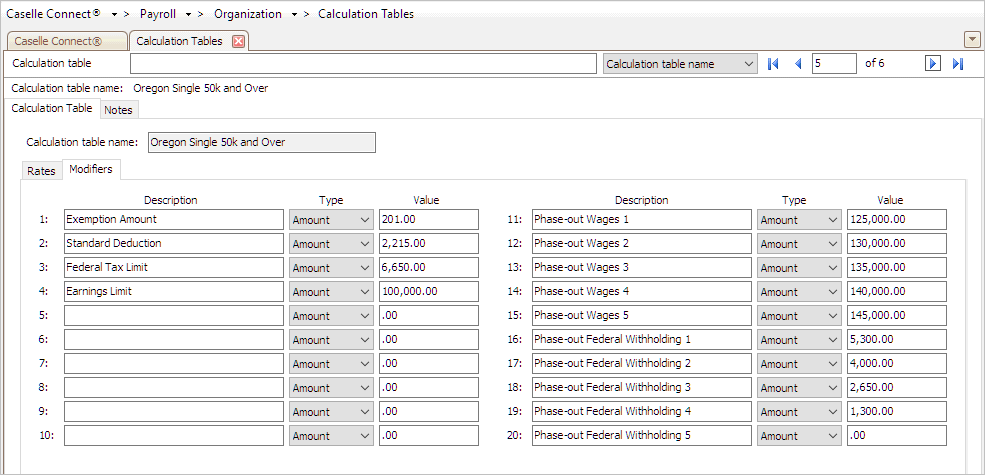Select the Caselle Connect tab

tap(65, 41)
